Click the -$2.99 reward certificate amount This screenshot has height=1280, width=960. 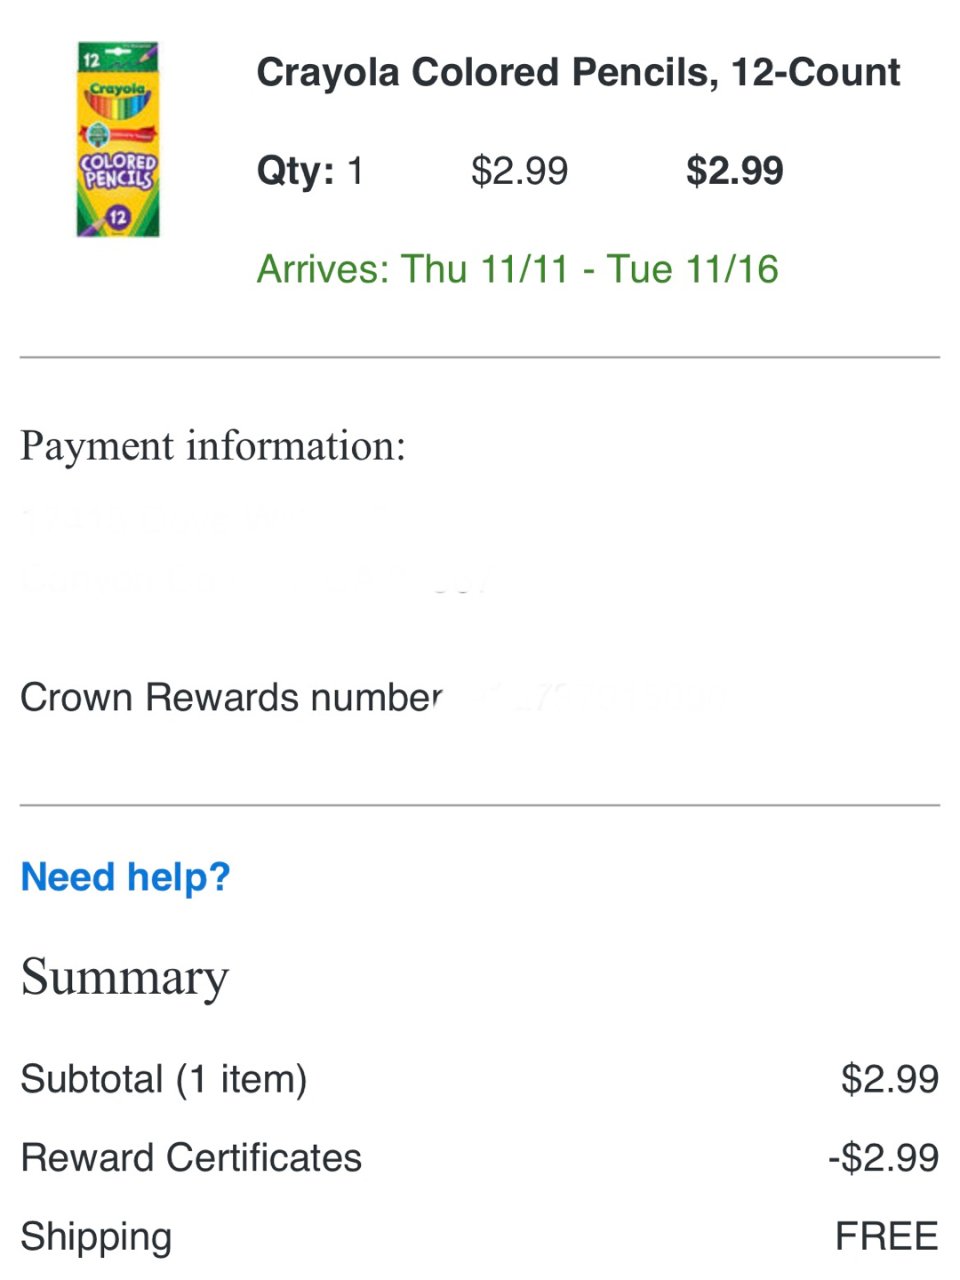point(884,1158)
